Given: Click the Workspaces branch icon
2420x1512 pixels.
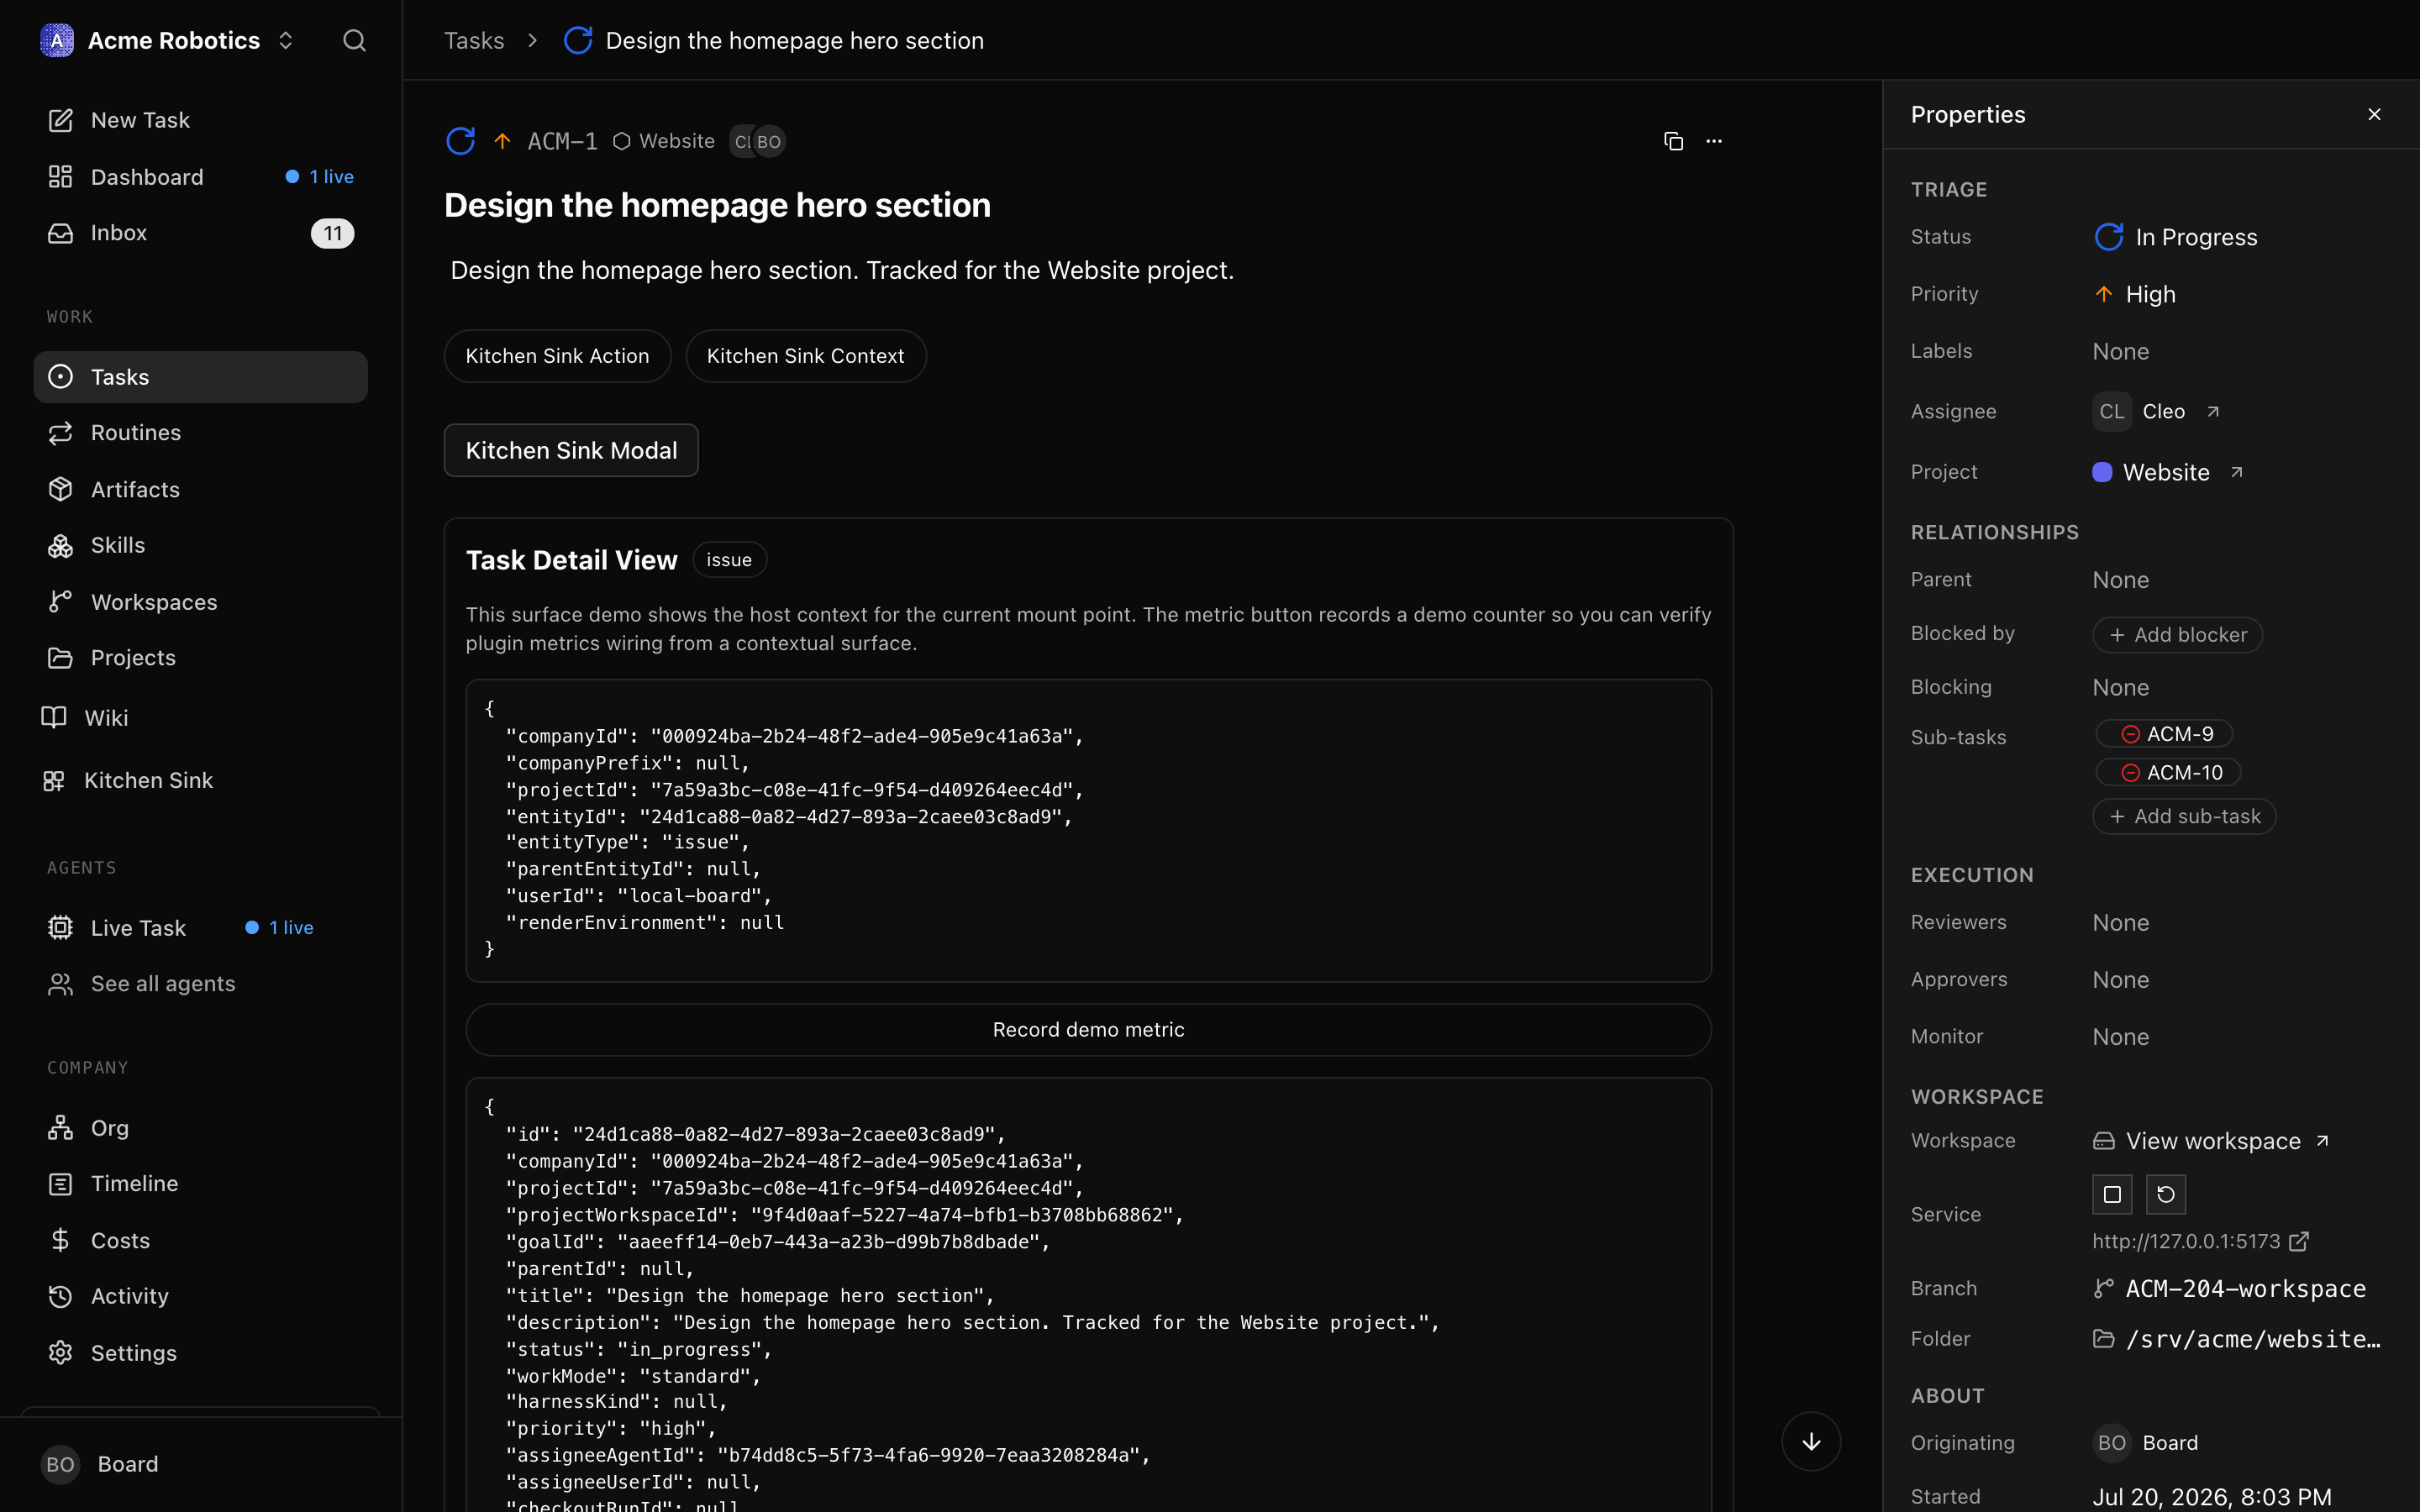Looking at the screenshot, I should (61, 602).
